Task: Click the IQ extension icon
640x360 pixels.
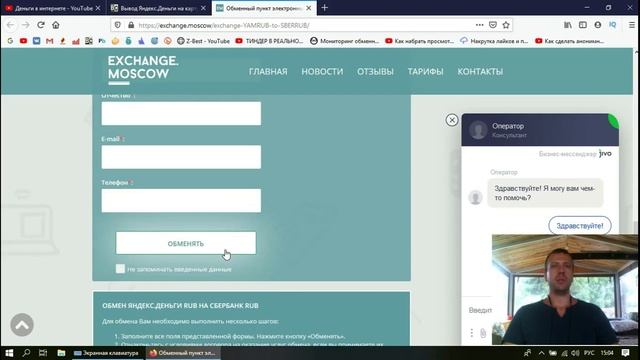Action: [x=612, y=25]
